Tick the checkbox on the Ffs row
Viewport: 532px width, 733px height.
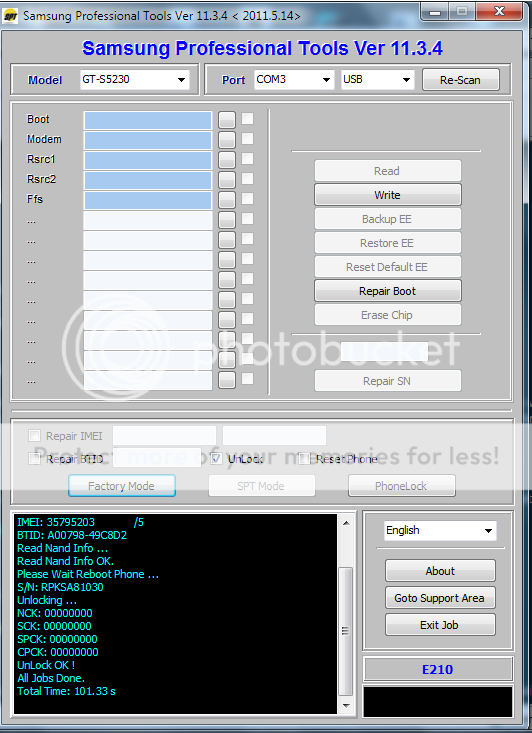pyautogui.click(x=247, y=199)
